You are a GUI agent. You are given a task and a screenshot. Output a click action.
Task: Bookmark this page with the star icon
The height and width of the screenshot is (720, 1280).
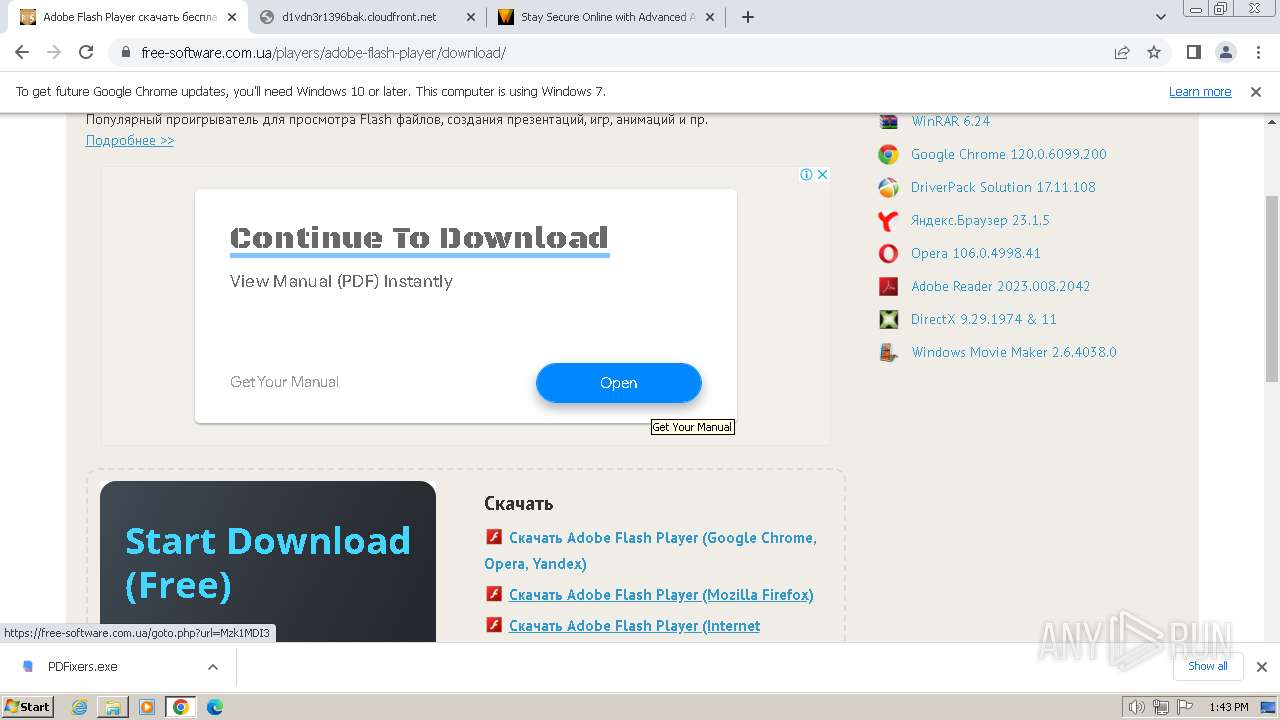[1154, 53]
